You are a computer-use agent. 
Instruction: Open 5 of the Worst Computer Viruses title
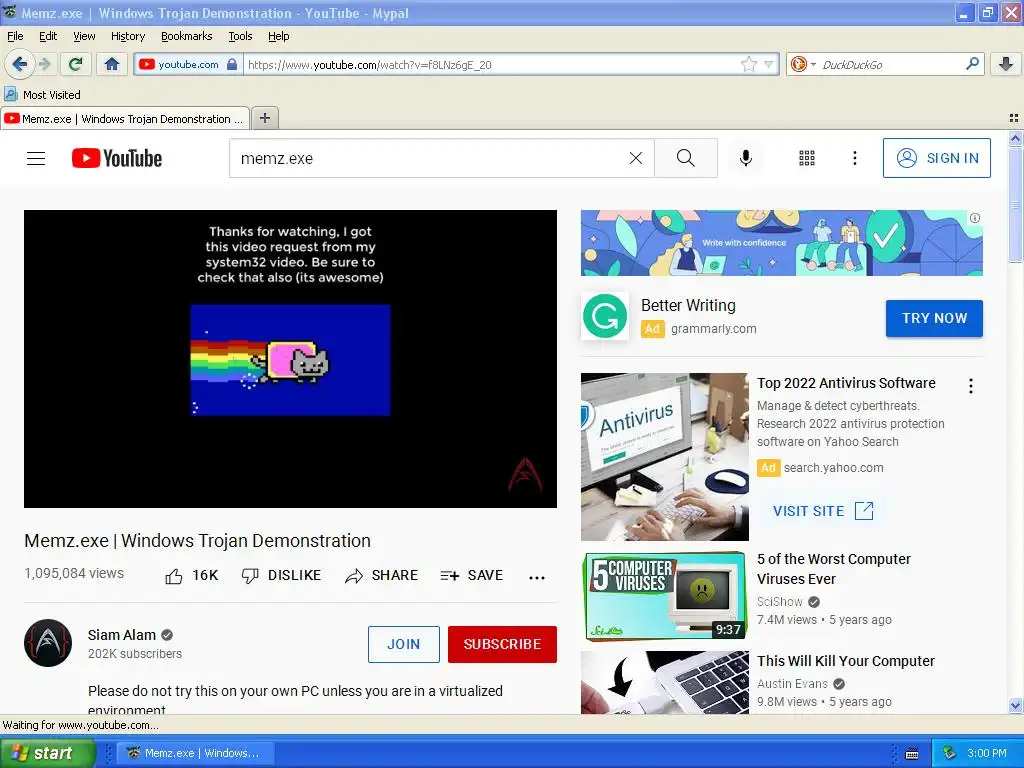click(834, 569)
